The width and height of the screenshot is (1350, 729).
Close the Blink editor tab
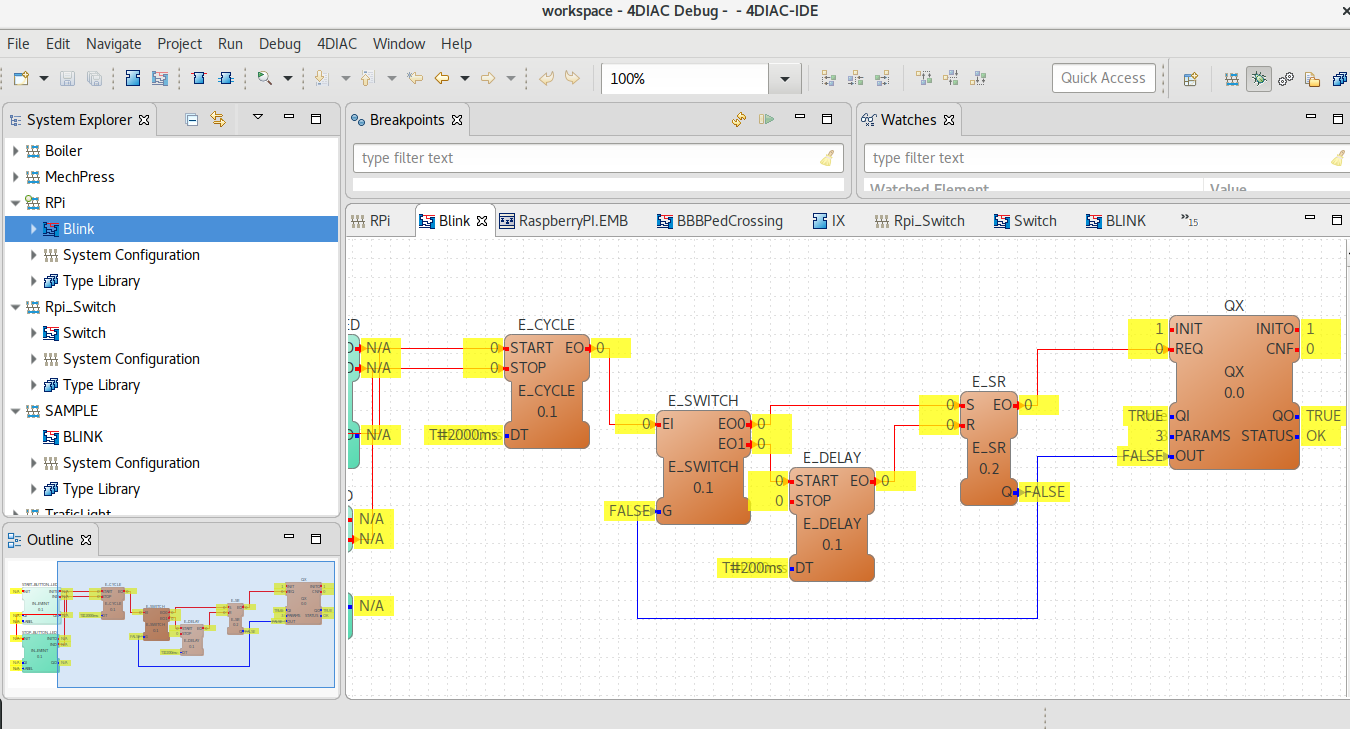481,221
